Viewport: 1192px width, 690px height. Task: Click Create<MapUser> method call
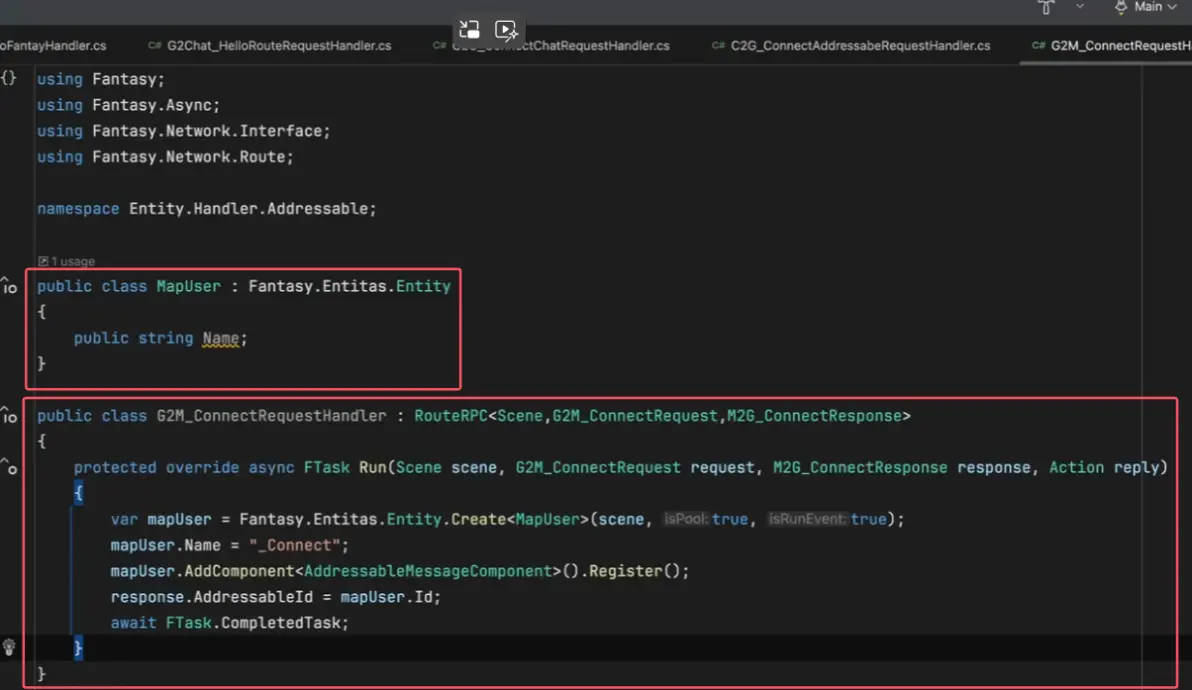[521, 519]
